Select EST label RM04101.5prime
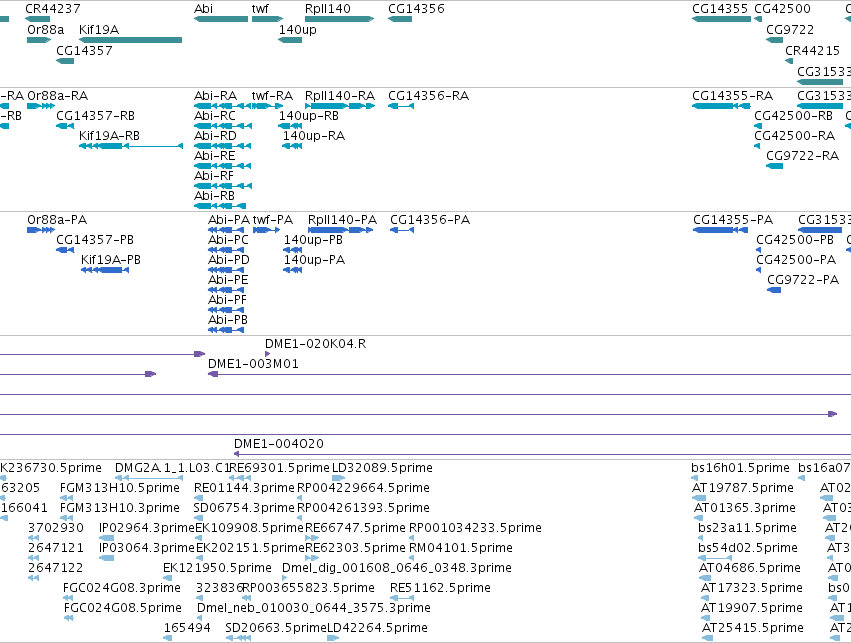 461,548
